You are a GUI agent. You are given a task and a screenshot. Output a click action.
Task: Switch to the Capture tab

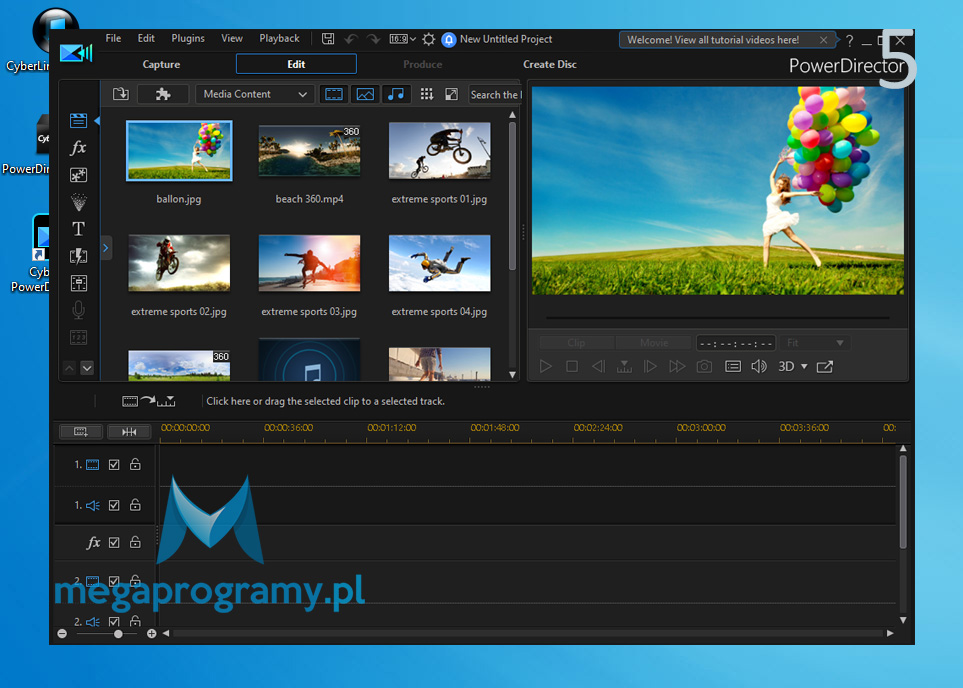(162, 64)
